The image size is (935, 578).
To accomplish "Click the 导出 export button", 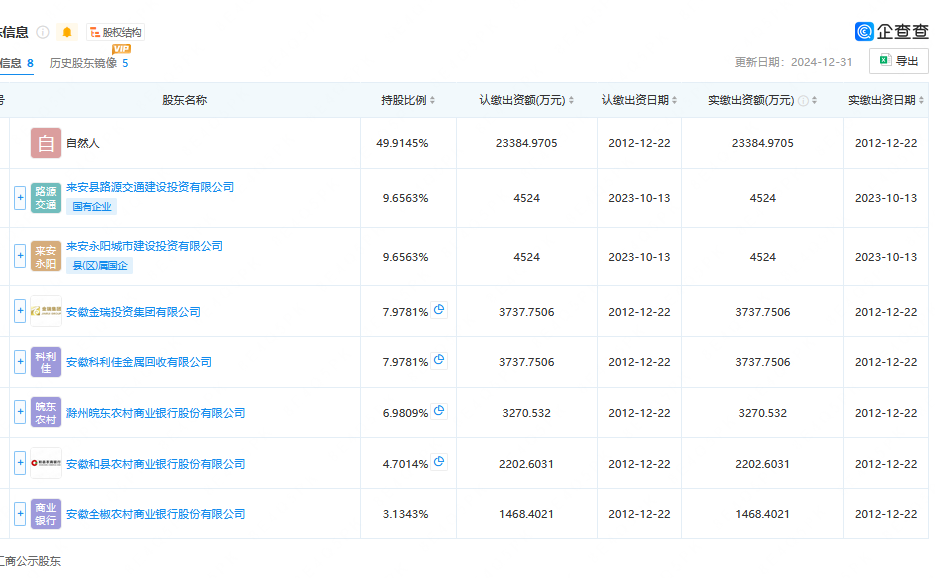I will click(898, 61).
